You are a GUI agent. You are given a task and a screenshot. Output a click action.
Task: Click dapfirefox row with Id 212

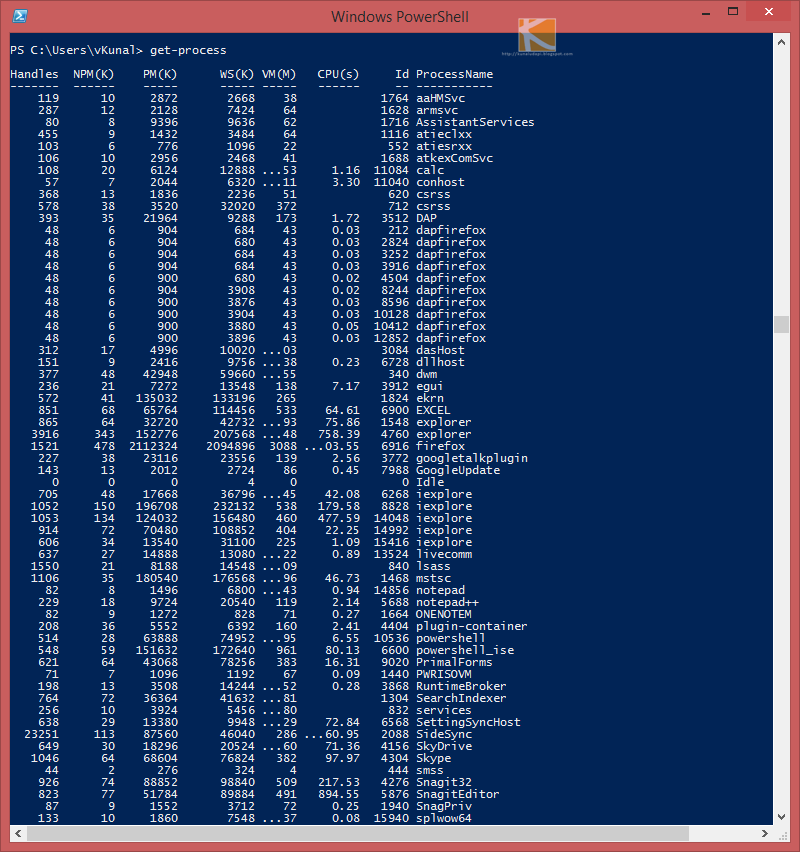tap(248, 230)
